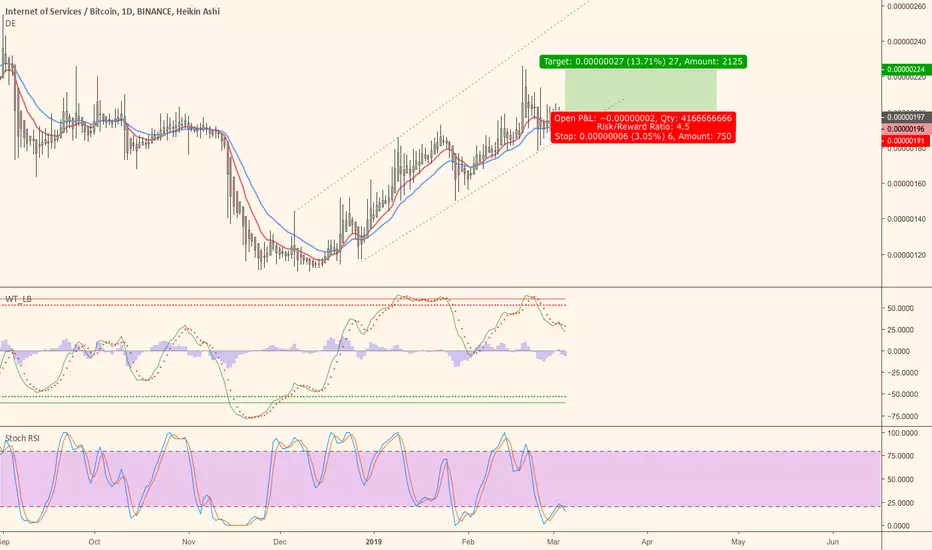Select the WT_LB indicator label
Screen dimensions: 932x550
coord(18,298)
